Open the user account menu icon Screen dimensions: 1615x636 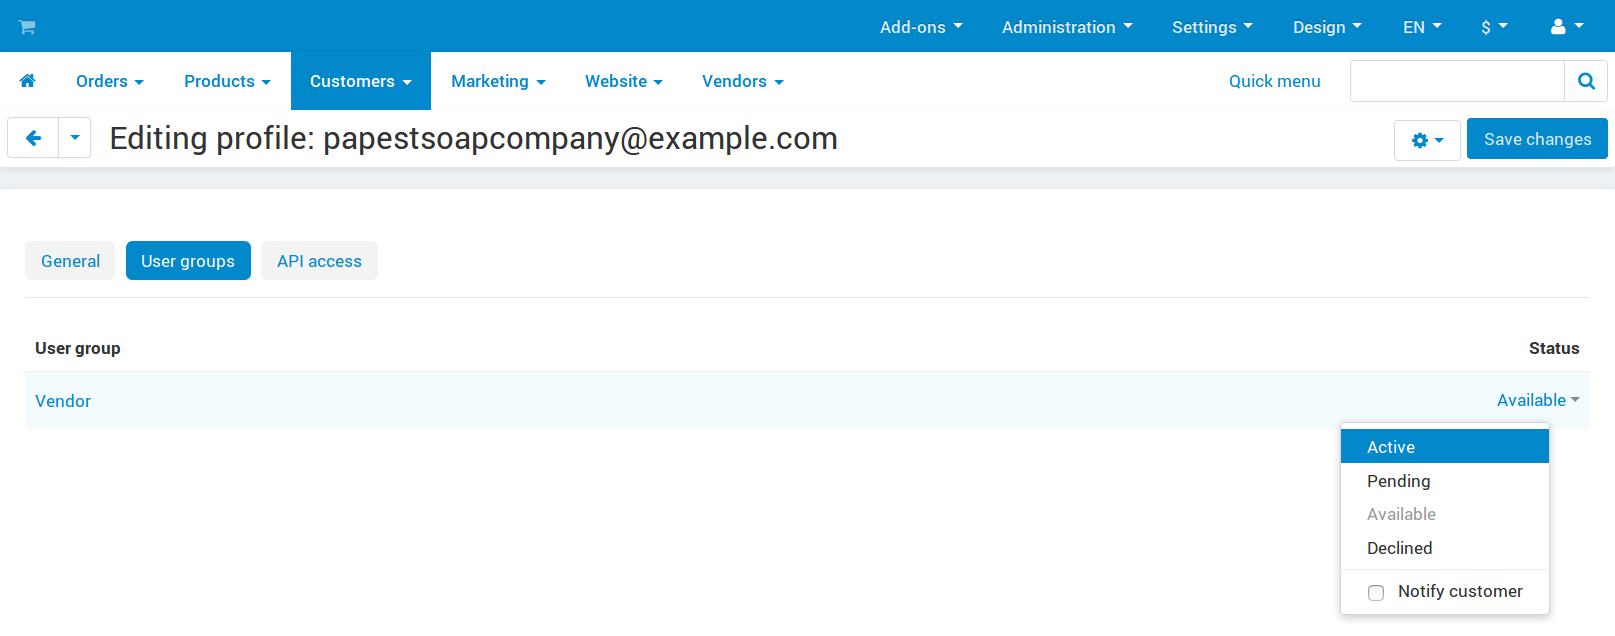pyautogui.click(x=1567, y=27)
